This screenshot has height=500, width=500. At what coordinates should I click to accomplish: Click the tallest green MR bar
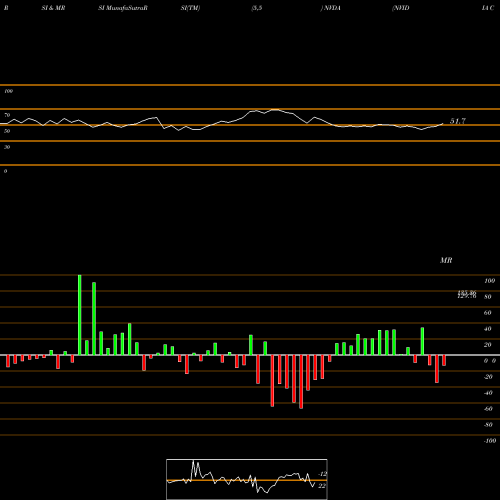[80, 315]
